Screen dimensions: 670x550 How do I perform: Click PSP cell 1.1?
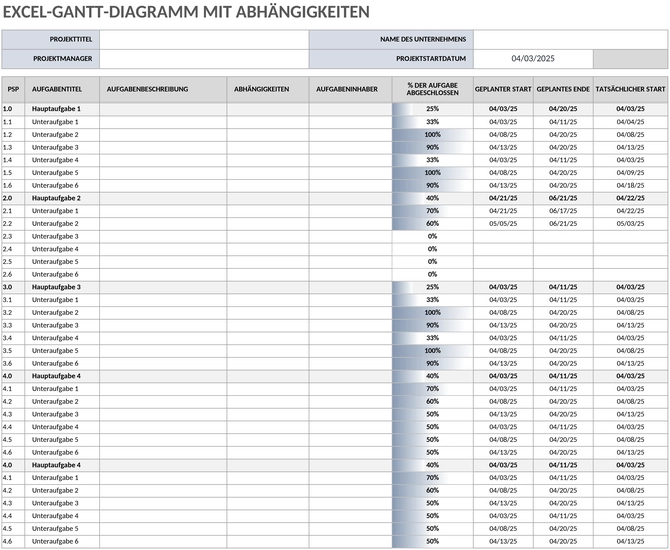(x=13, y=122)
